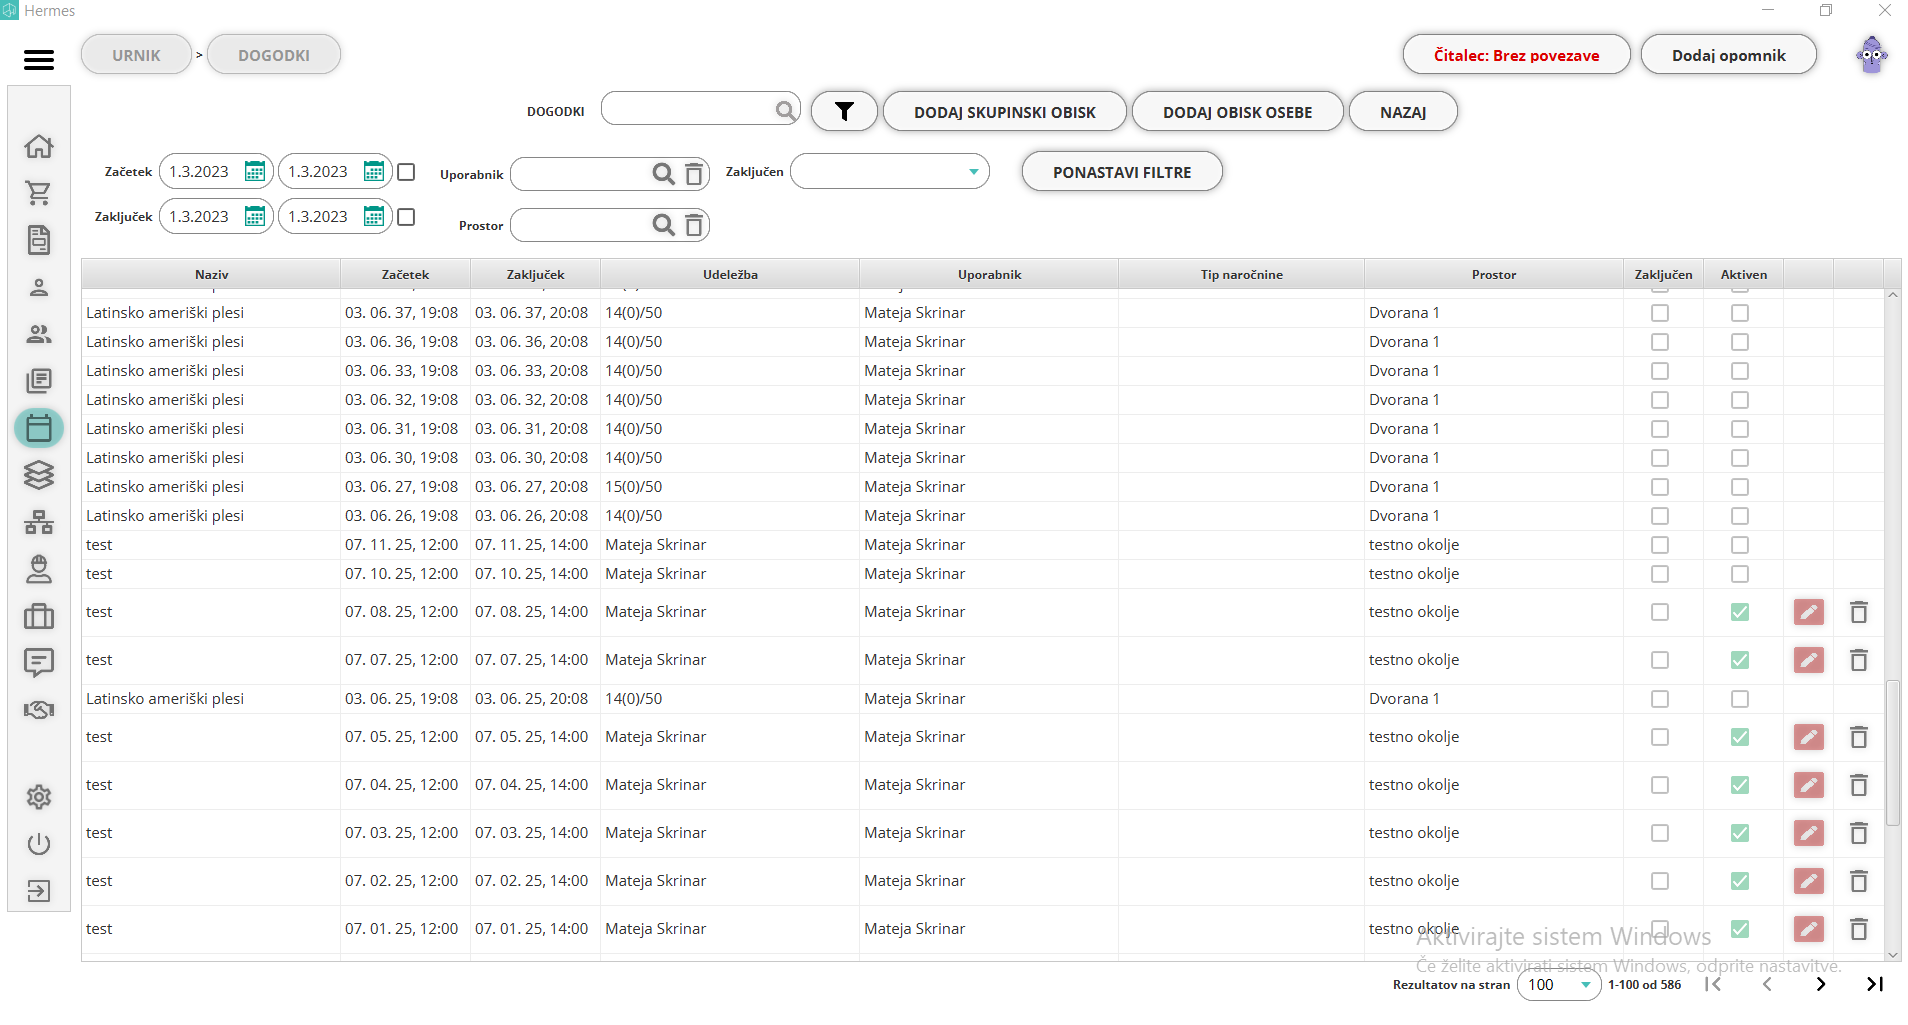1908x1025 pixels.
Task: Go to next results page
Action: [x=1821, y=984]
